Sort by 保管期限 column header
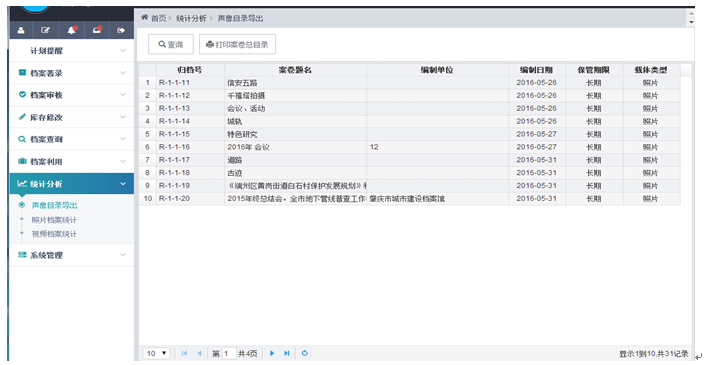 (593, 70)
